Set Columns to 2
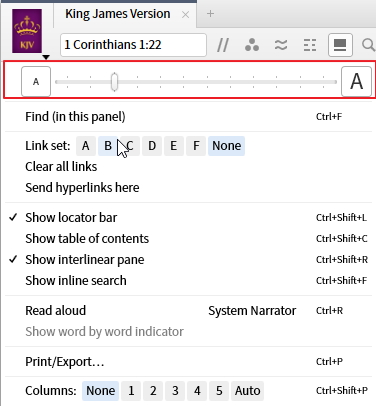Viewport: 376px width, 406px height. pos(153,391)
